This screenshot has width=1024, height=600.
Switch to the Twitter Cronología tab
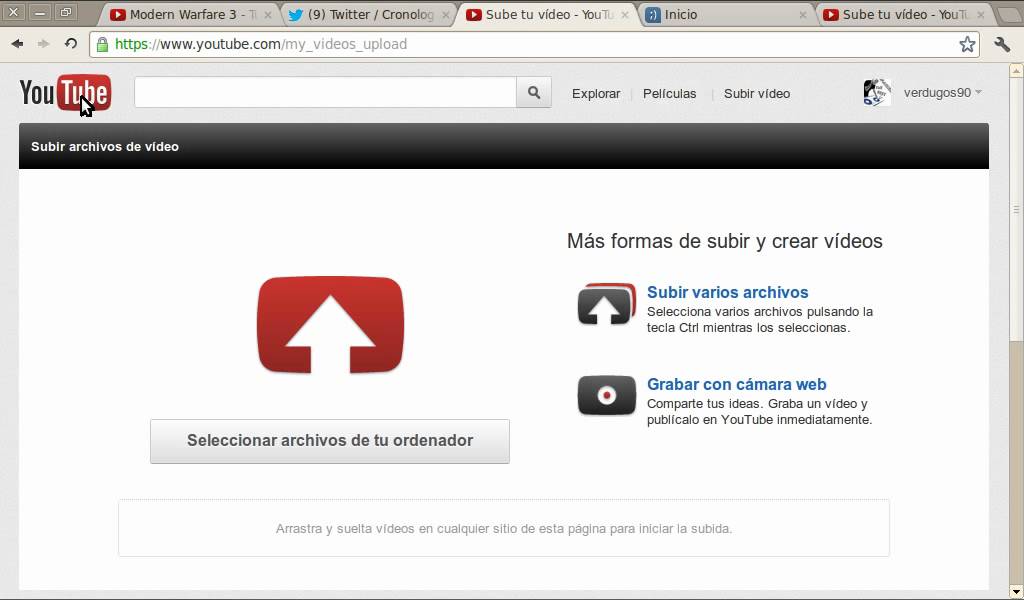[370, 14]
